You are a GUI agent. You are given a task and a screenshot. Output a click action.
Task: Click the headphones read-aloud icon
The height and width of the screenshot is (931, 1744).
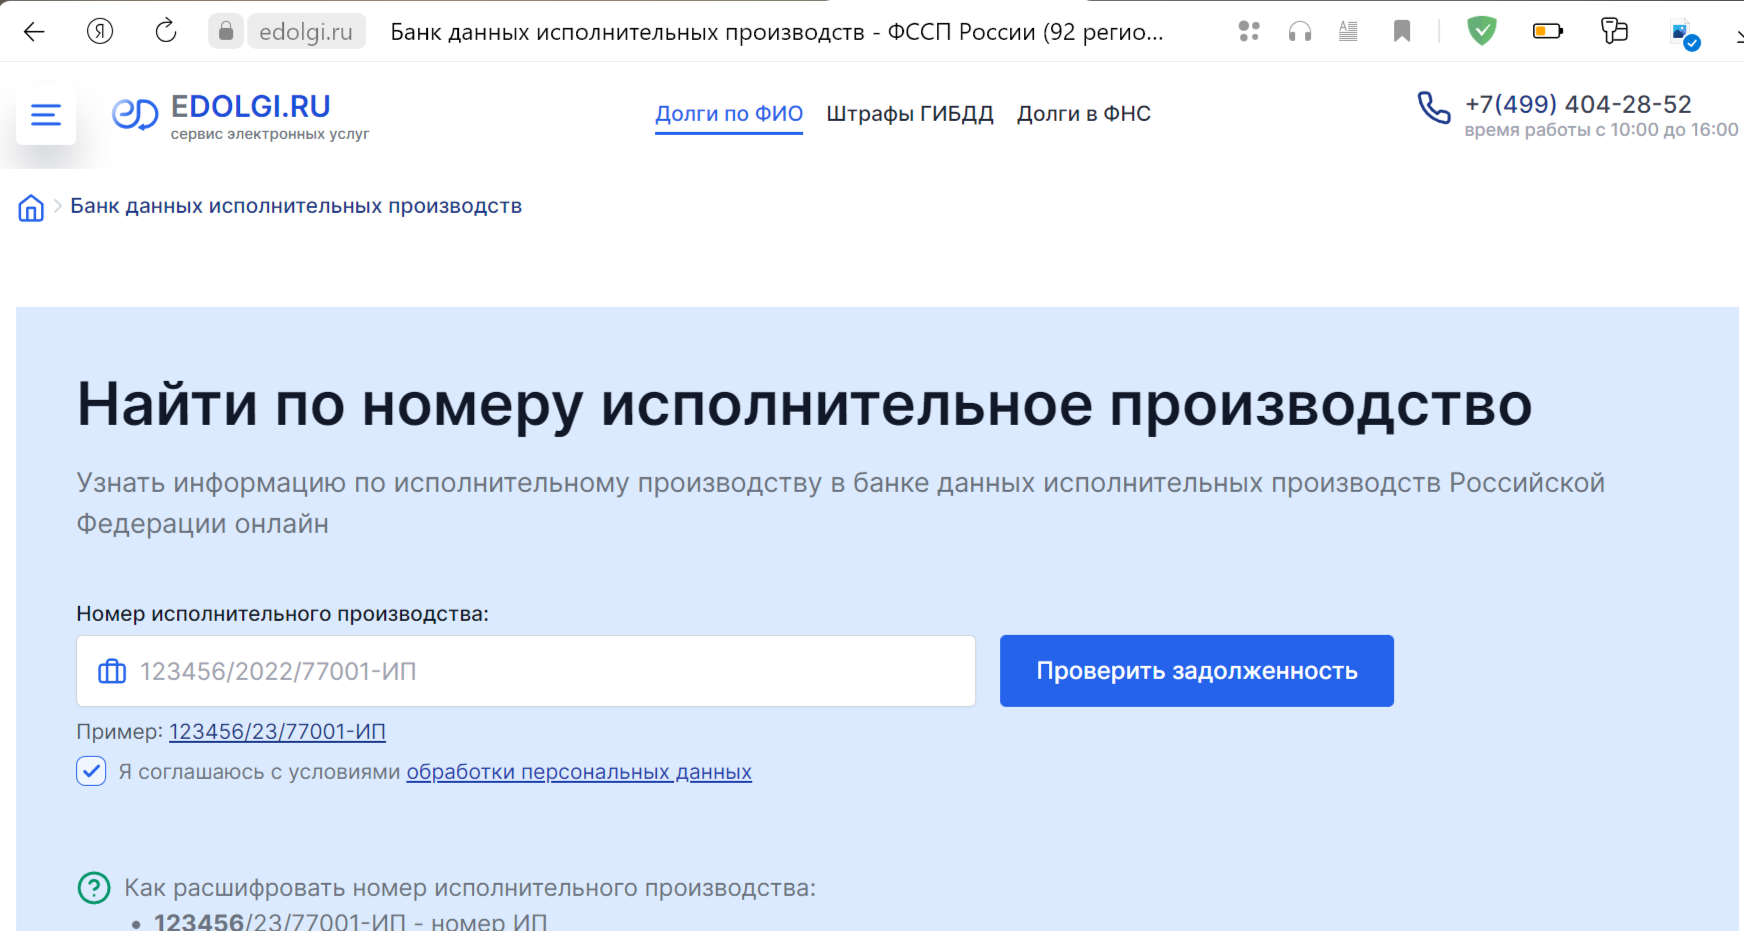[1300, 32]
